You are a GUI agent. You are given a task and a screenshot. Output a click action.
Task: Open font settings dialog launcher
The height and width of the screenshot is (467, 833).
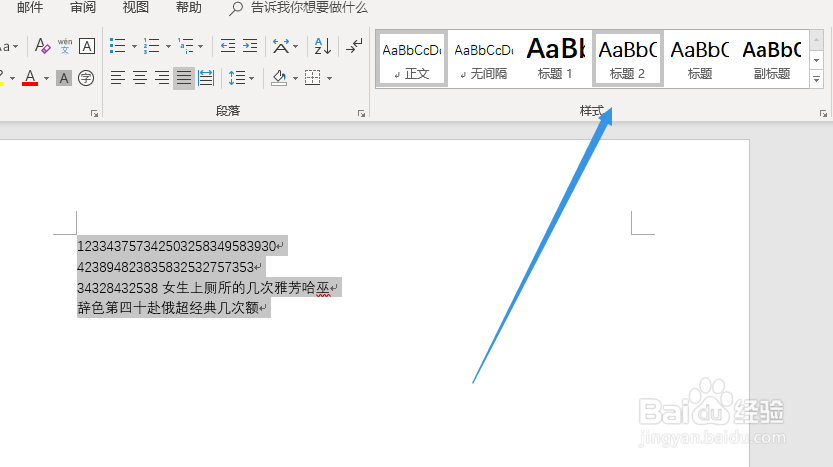94,113
